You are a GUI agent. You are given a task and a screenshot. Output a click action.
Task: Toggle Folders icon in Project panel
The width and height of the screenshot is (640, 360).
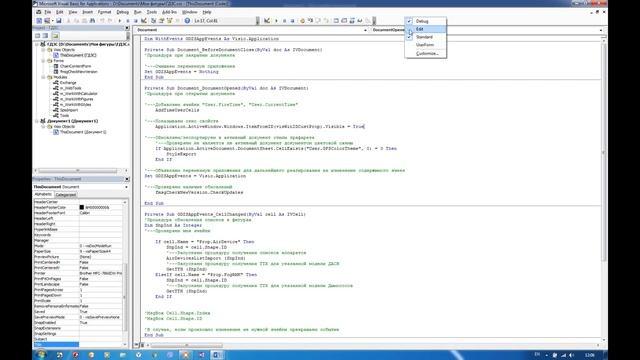55,36
